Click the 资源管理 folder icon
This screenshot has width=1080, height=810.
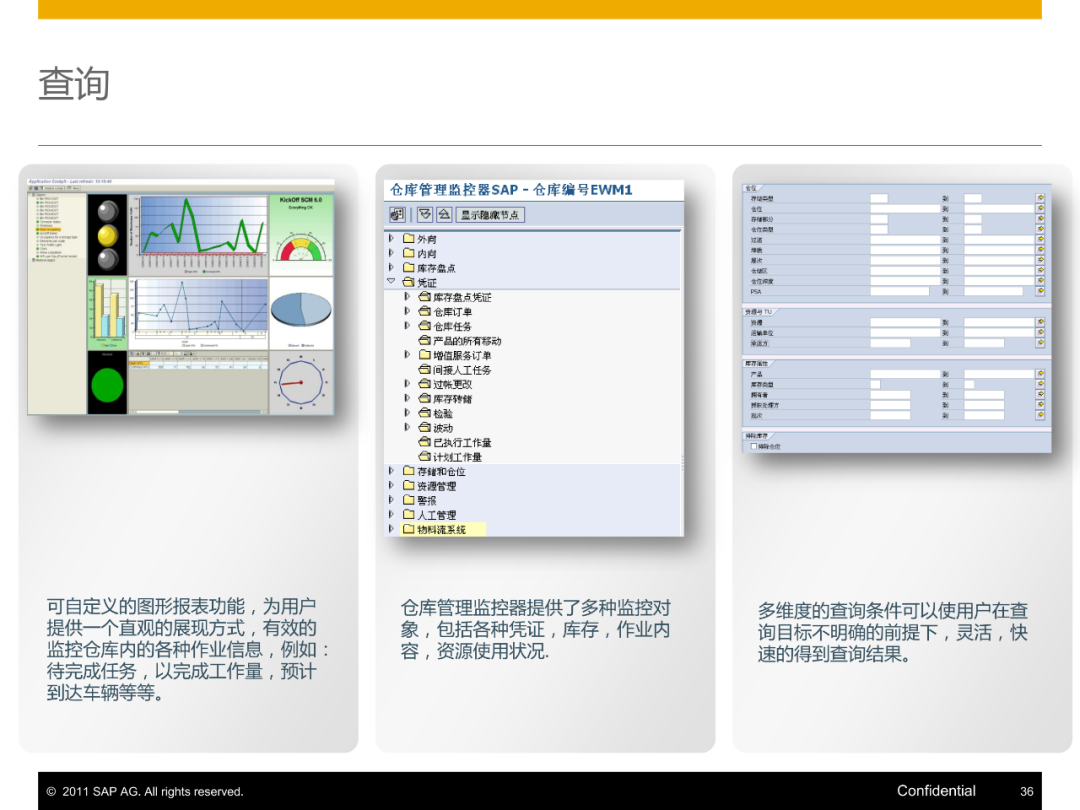[408, 485]
